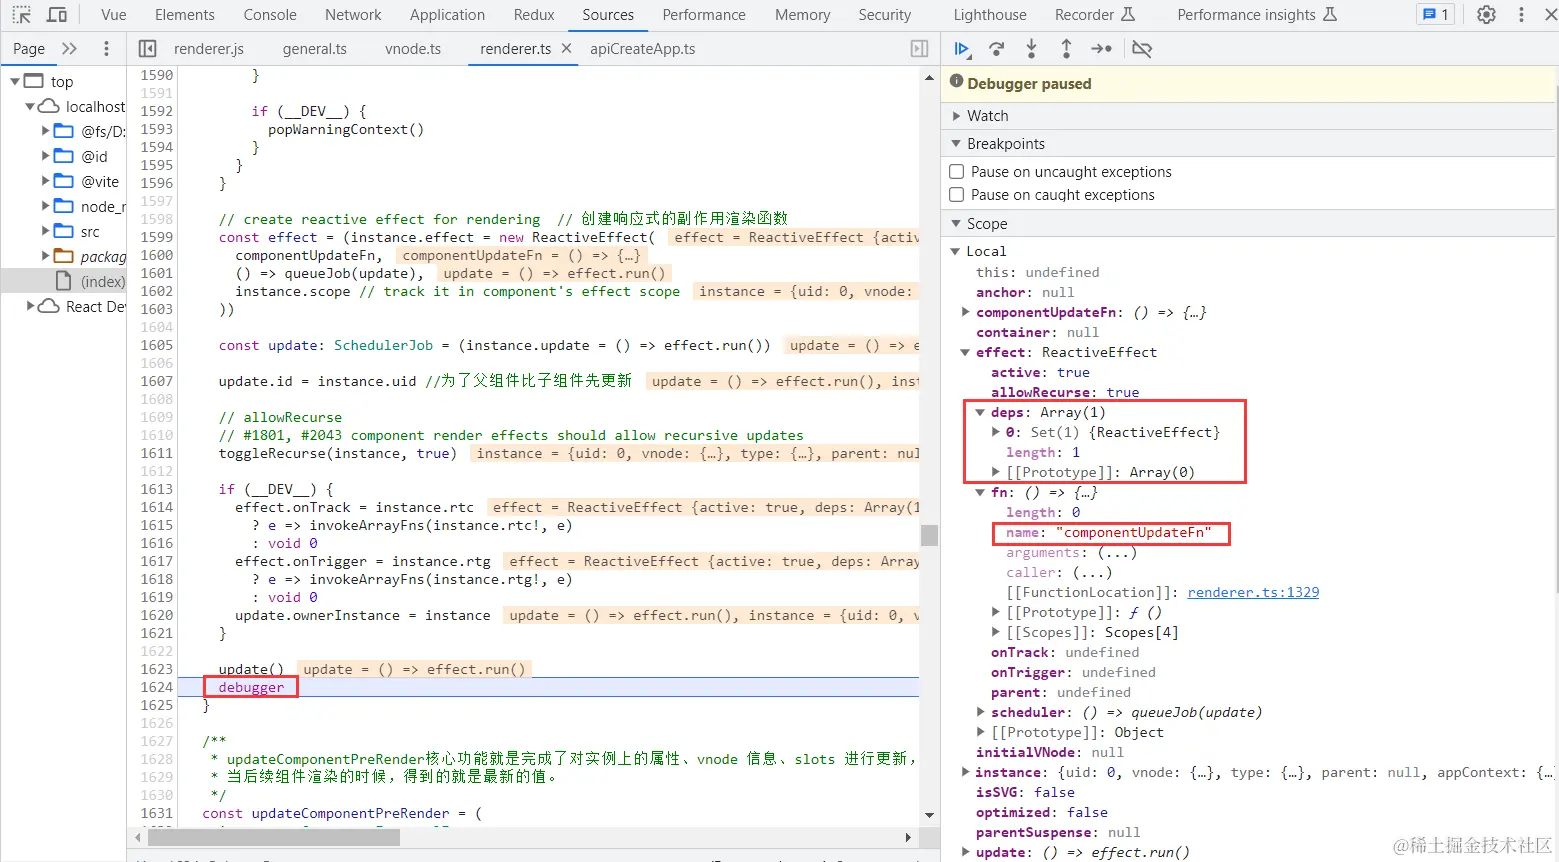Open the Performance tab
1559x862 pixels.
(x=704, y=15)
